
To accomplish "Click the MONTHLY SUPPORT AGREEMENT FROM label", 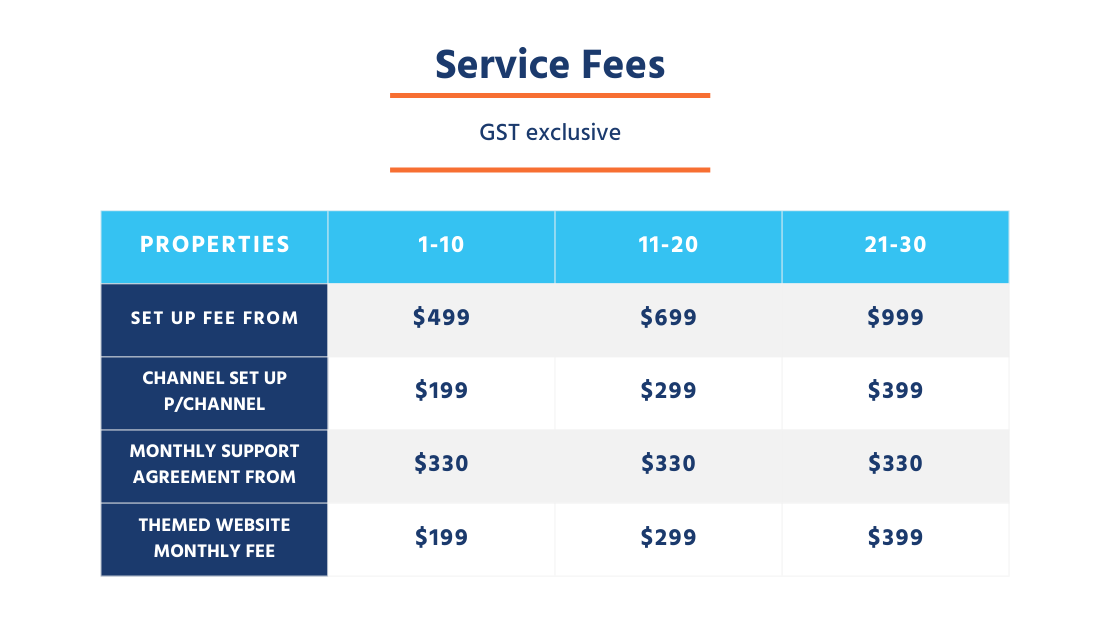I will [x=214, y=464].
